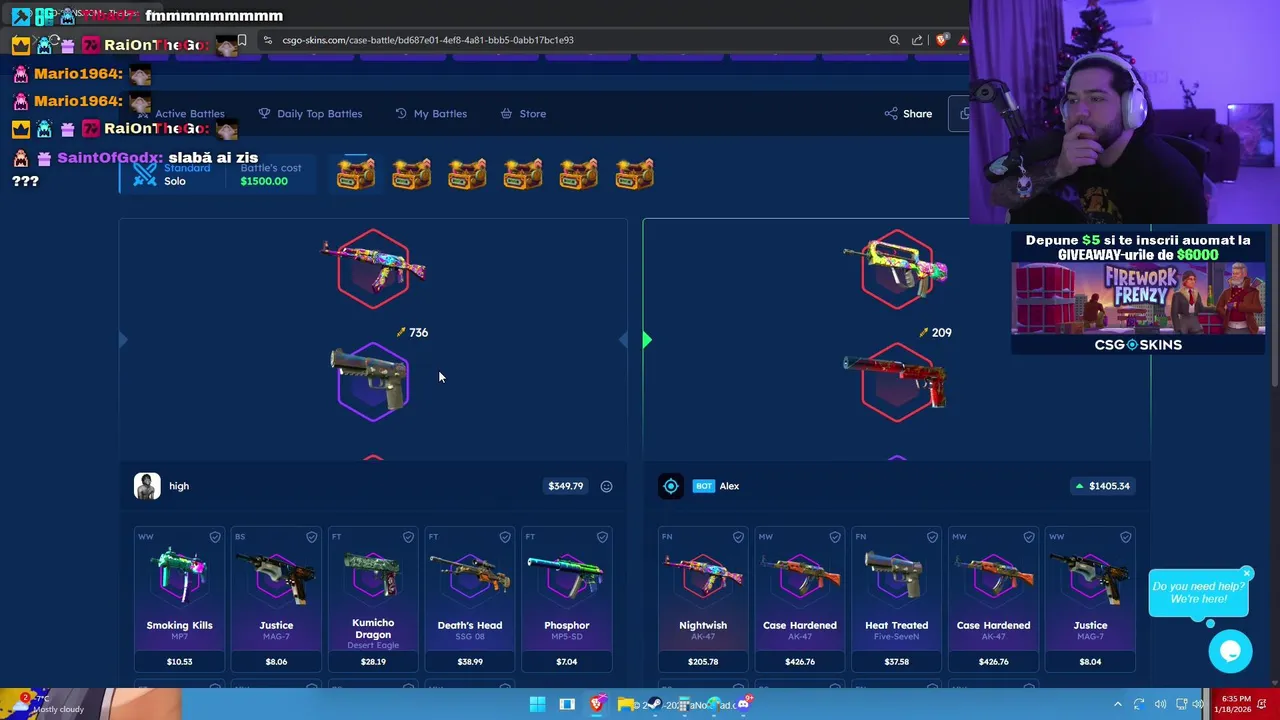Click the shield icon on Phosphor card
This screenshot has width=1280, height=720.
(602, 537)
